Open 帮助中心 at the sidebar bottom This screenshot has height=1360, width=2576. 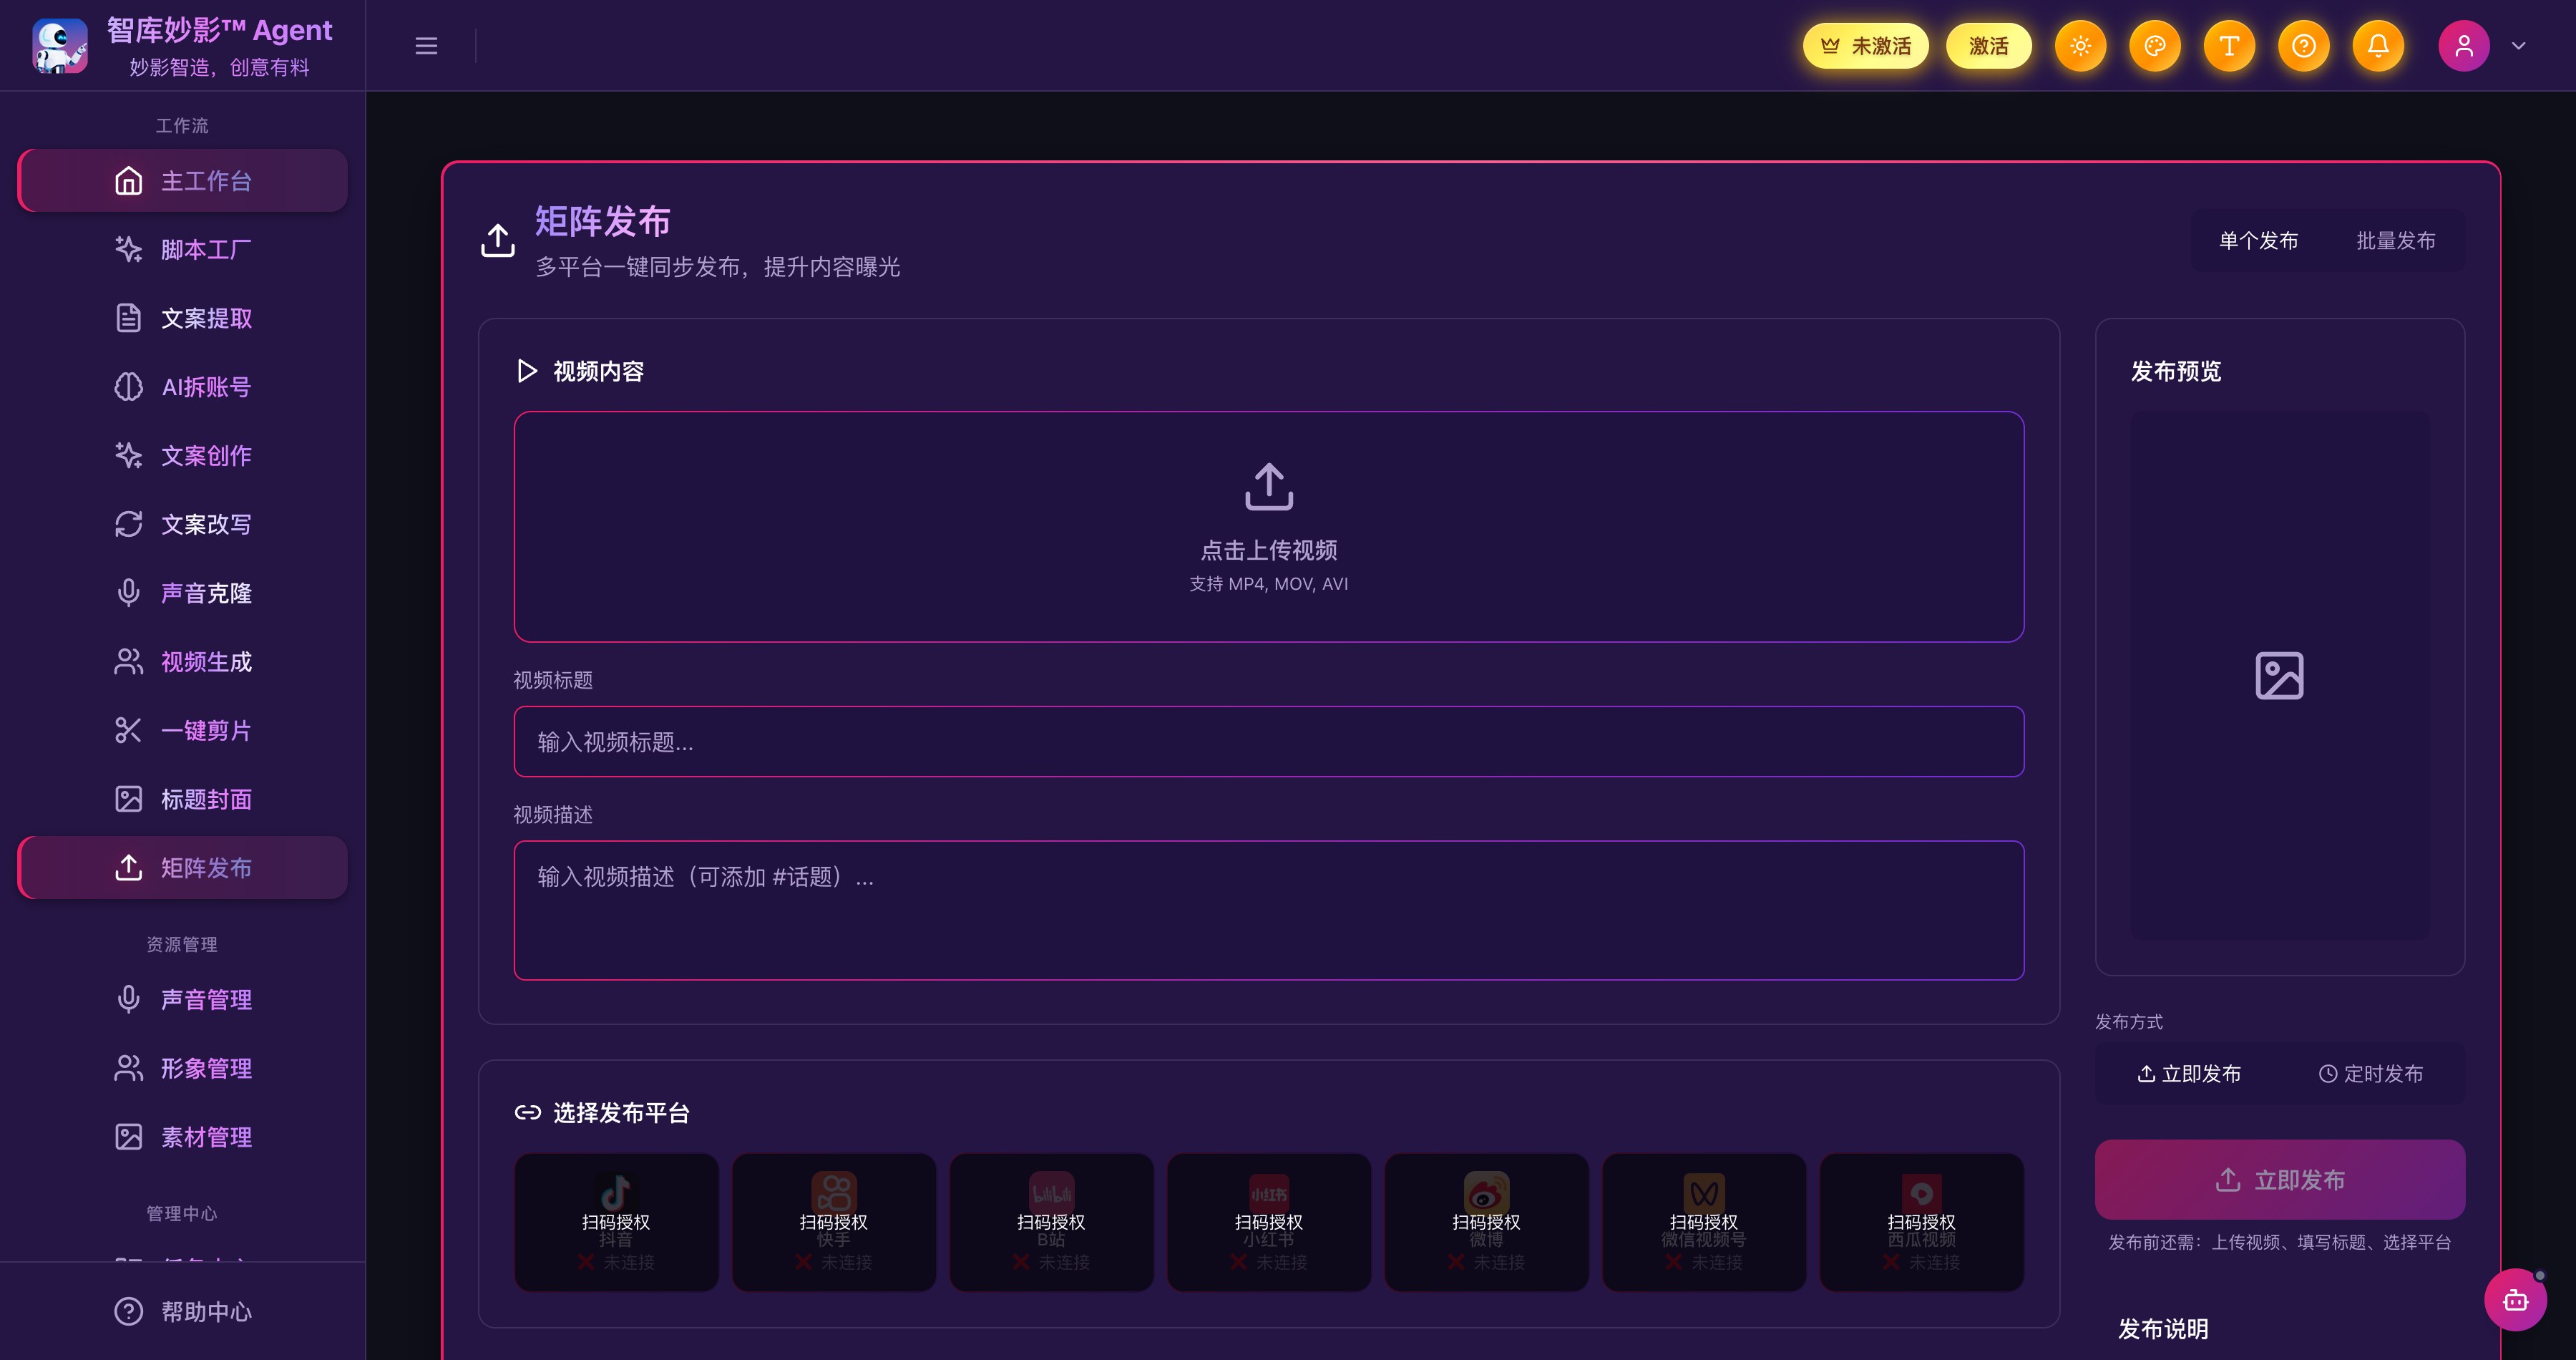click(183, 1311)
